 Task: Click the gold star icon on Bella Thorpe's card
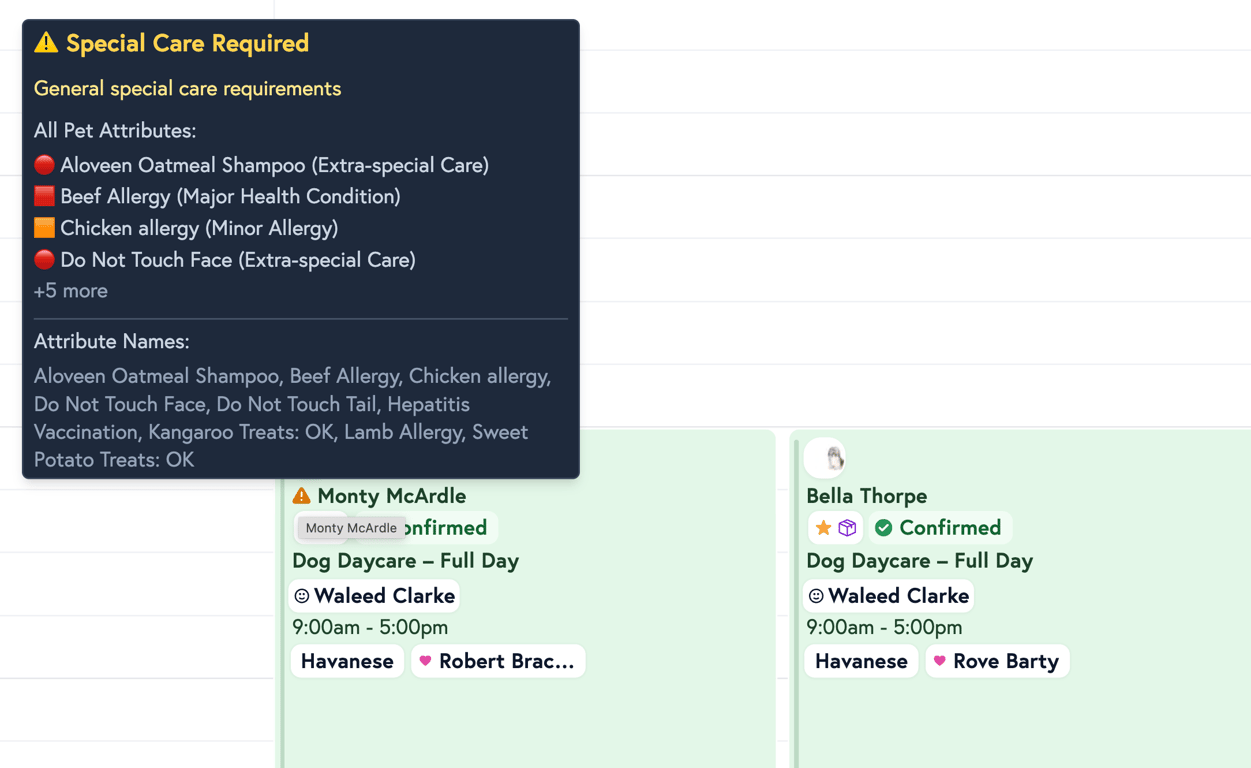coord(823,528)
